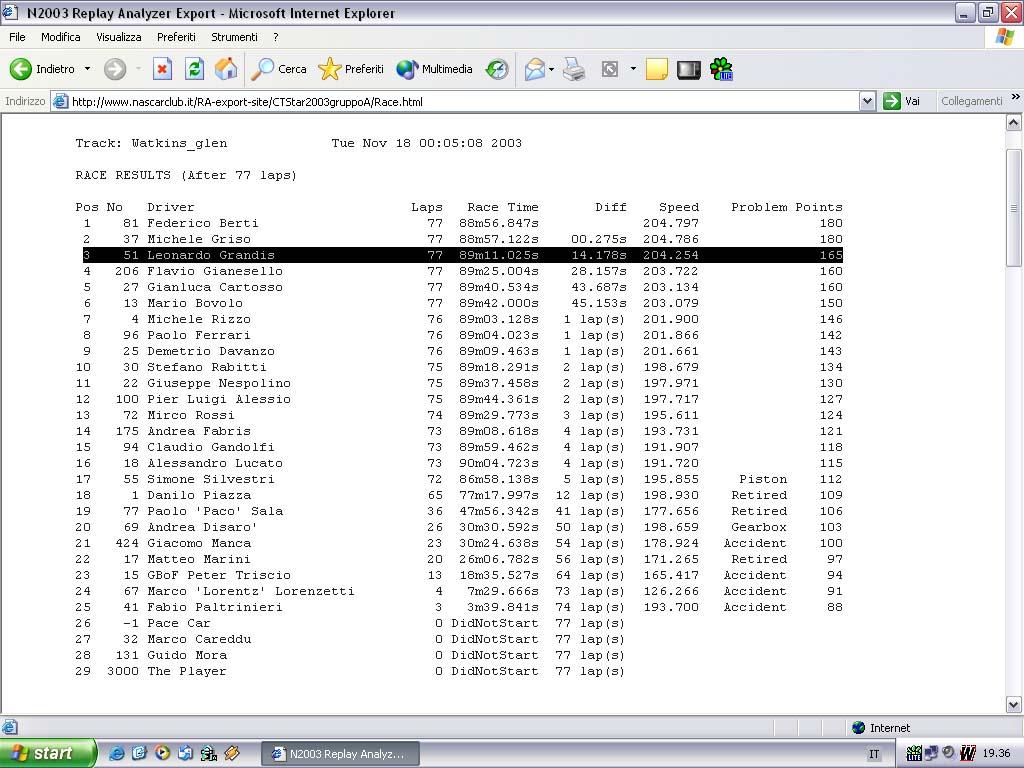Expand the mail button dropdown arrow
1024x768 pixels.
[x=552, y=69]
